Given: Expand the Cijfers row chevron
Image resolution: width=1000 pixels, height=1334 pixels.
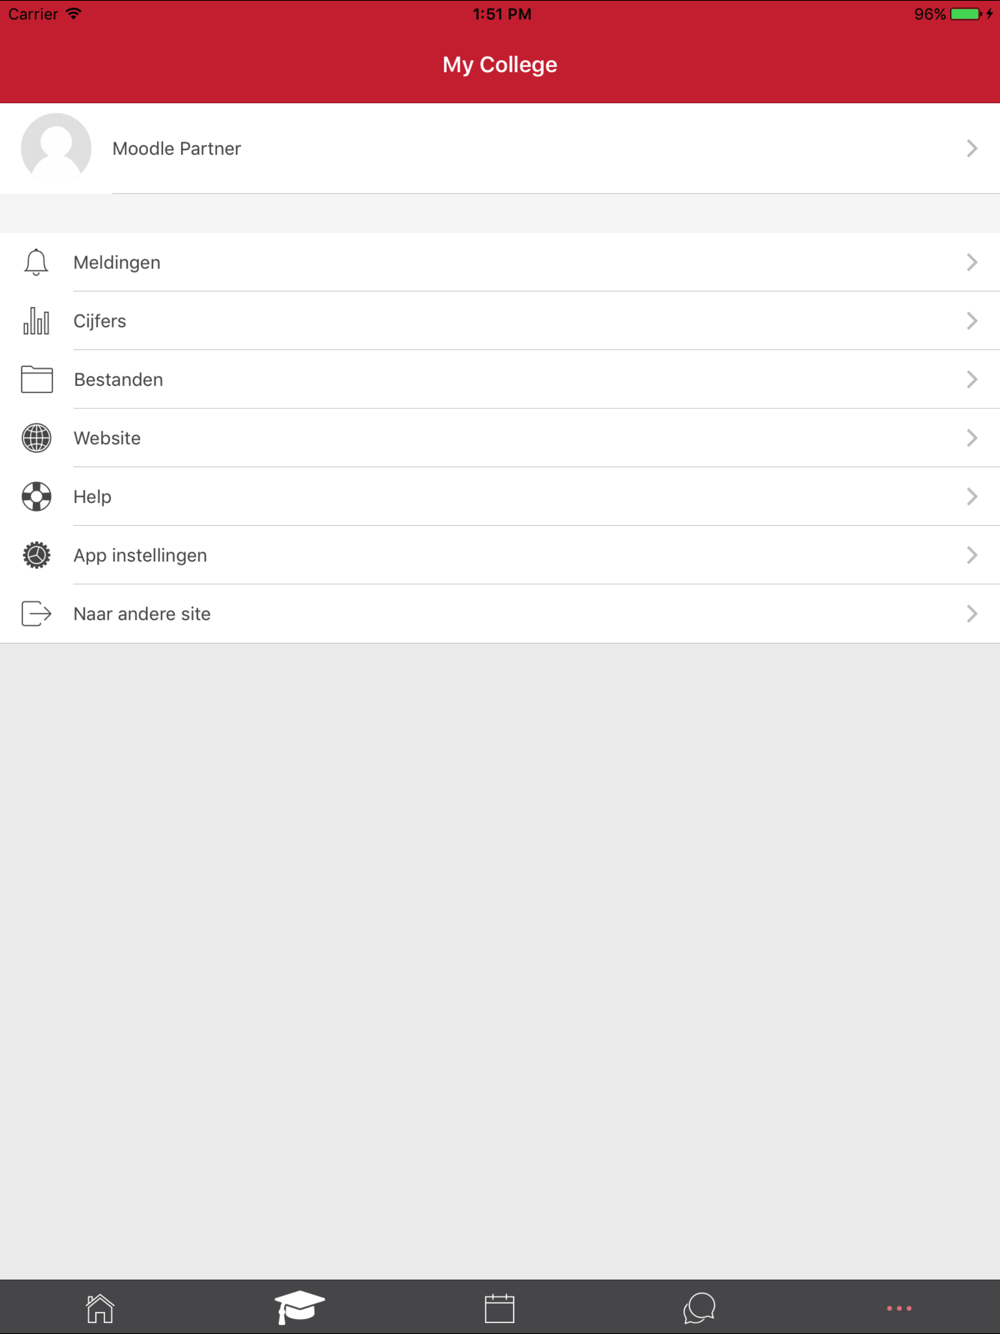Looking at the screenshot, I should [x=972, y=321].
